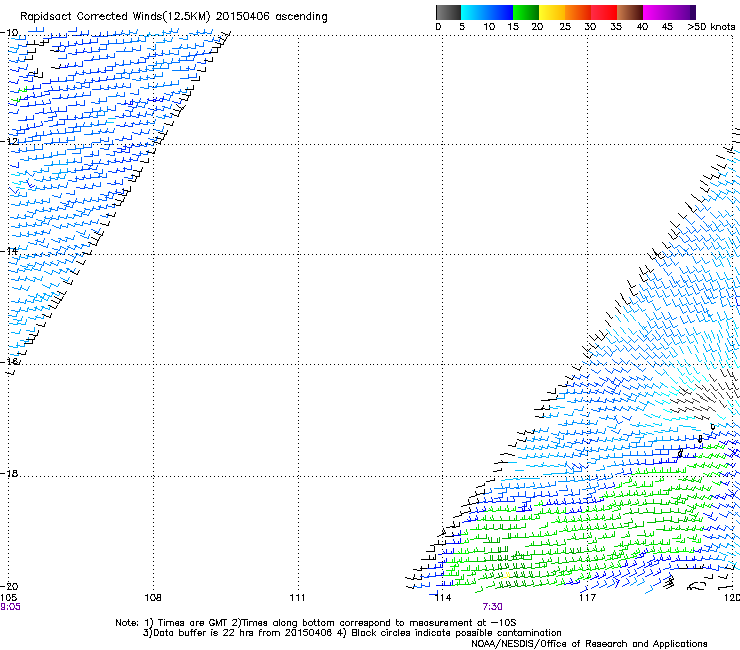The width and height of the screenshot is (740, 650).
Task: Click the '-14' latitude axis label
Action: coord(9,251)
